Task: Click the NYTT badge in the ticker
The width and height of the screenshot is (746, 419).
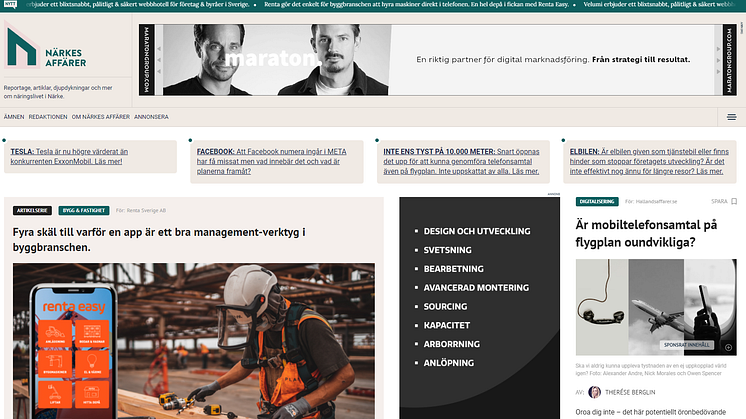Action: 9,5
